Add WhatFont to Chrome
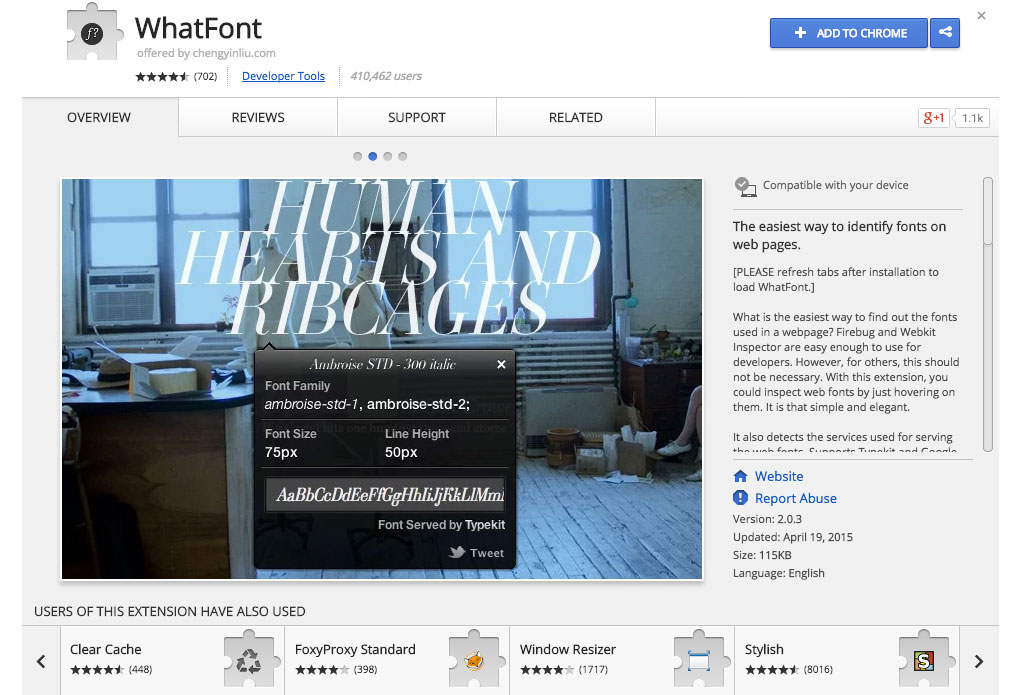 (849, 33)
